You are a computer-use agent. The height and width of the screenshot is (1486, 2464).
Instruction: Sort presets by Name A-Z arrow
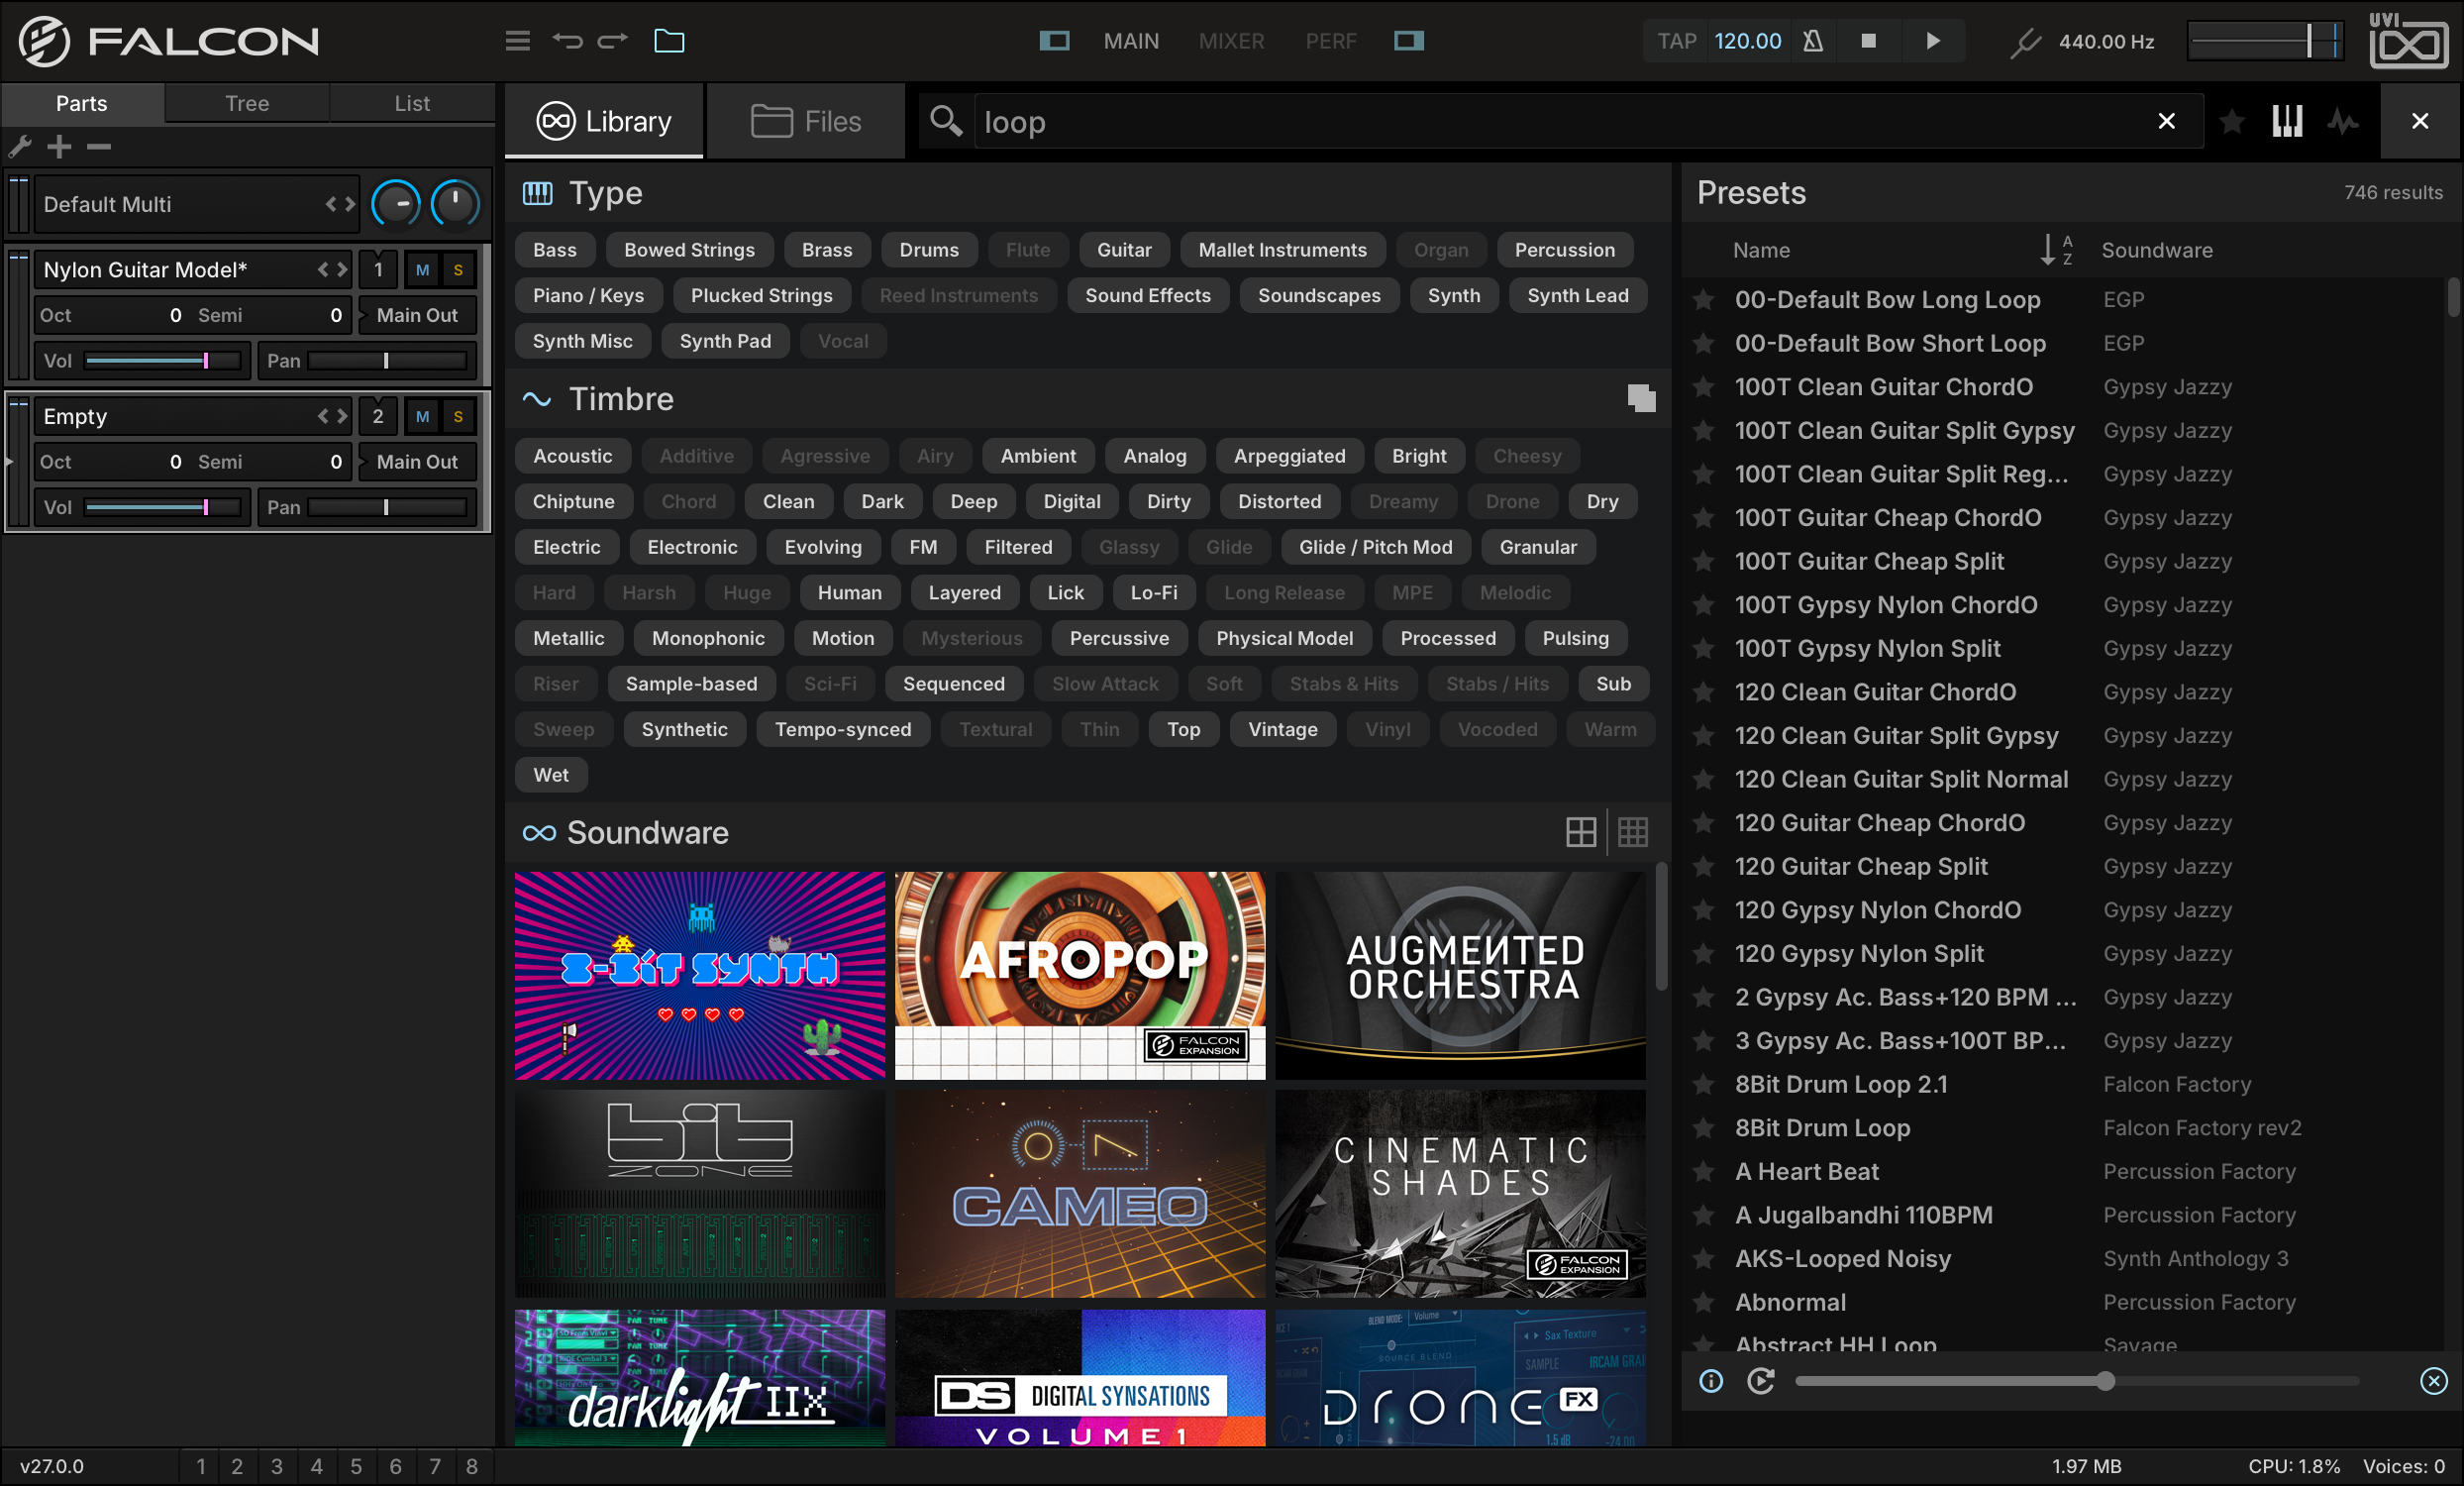pos(2055,250)
